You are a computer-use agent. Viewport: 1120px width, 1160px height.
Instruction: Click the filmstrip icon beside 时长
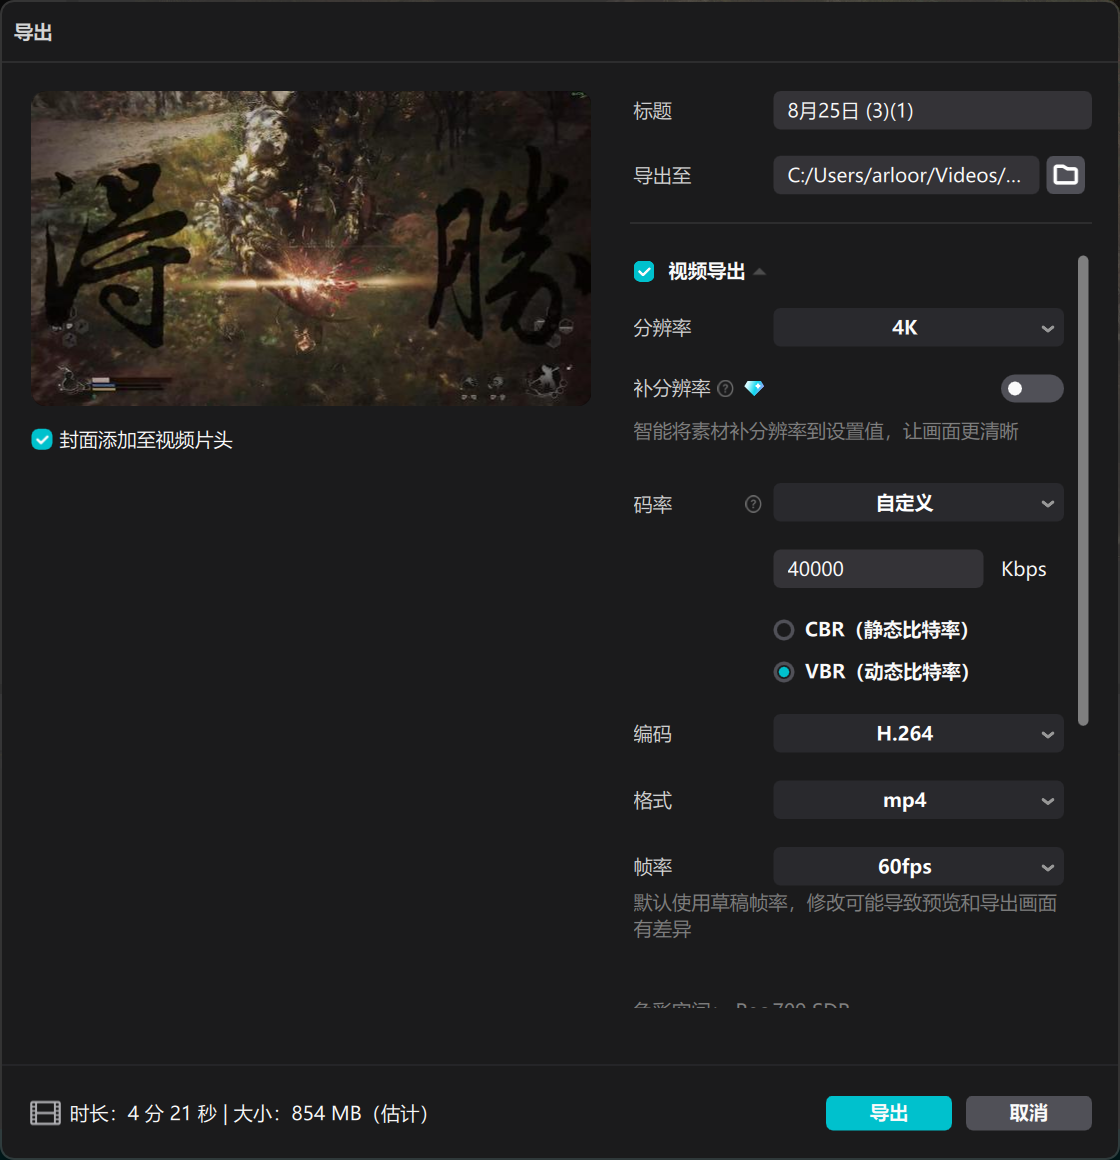(45, 1113)
